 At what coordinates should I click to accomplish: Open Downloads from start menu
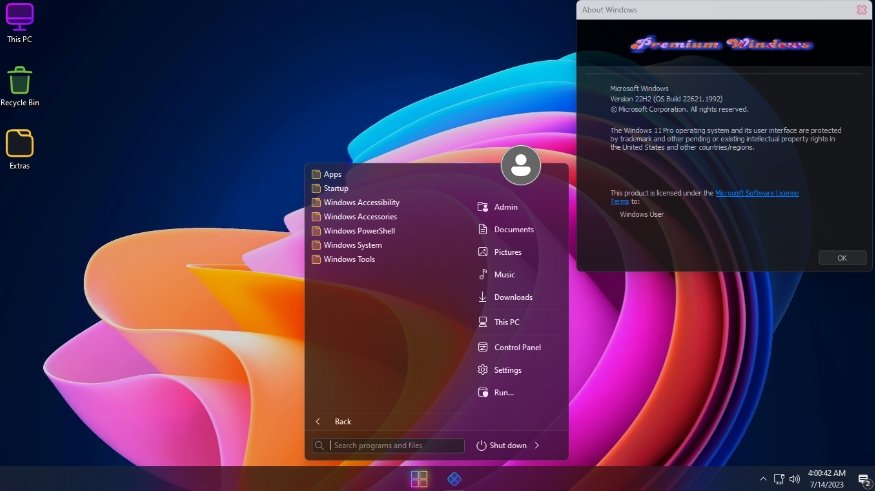[505, 297]
